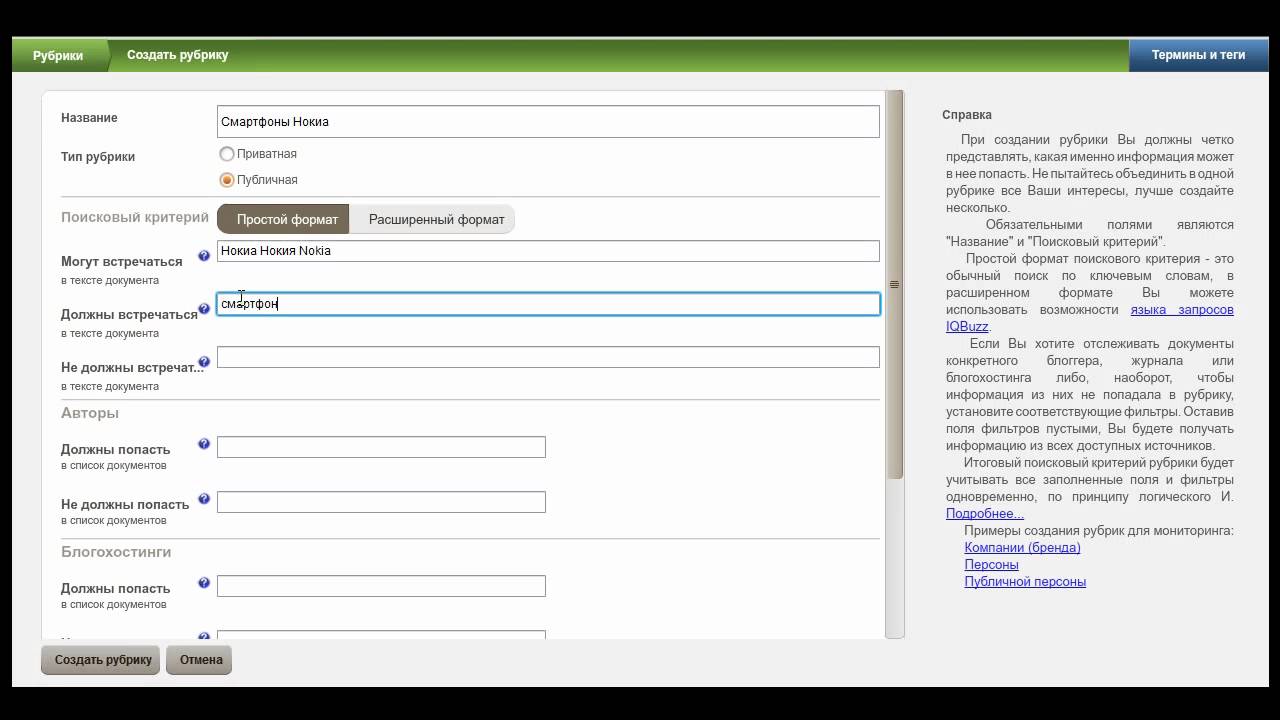The height and width of the screenshot is (720, 1280).
Task: Click the field containing "Нокиа Нокия Nokia"
Action: [548, 251]
